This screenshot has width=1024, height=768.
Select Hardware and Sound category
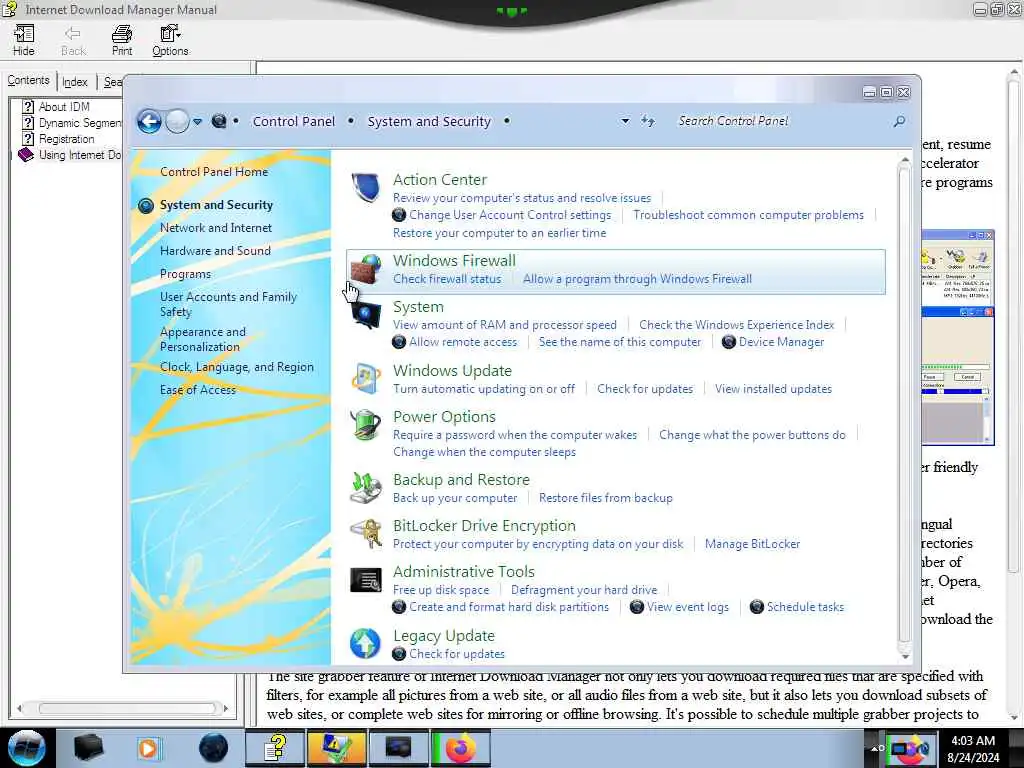point(215,251)
